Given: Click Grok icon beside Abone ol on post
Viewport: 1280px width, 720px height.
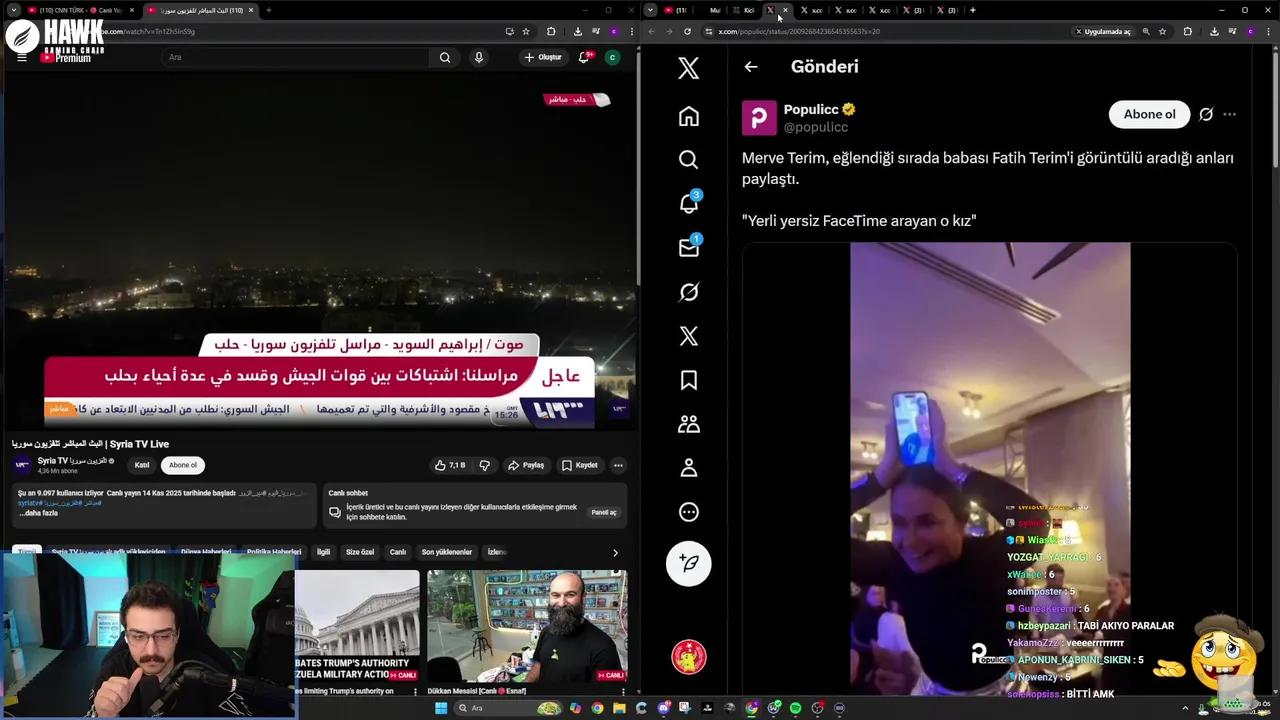Looking at the screenshot, I should pos(1206,114).
